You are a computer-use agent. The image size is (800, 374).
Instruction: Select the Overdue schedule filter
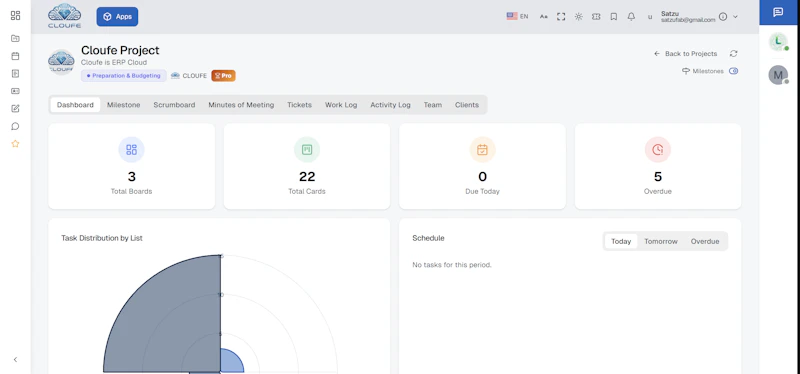tap(705, 241)
